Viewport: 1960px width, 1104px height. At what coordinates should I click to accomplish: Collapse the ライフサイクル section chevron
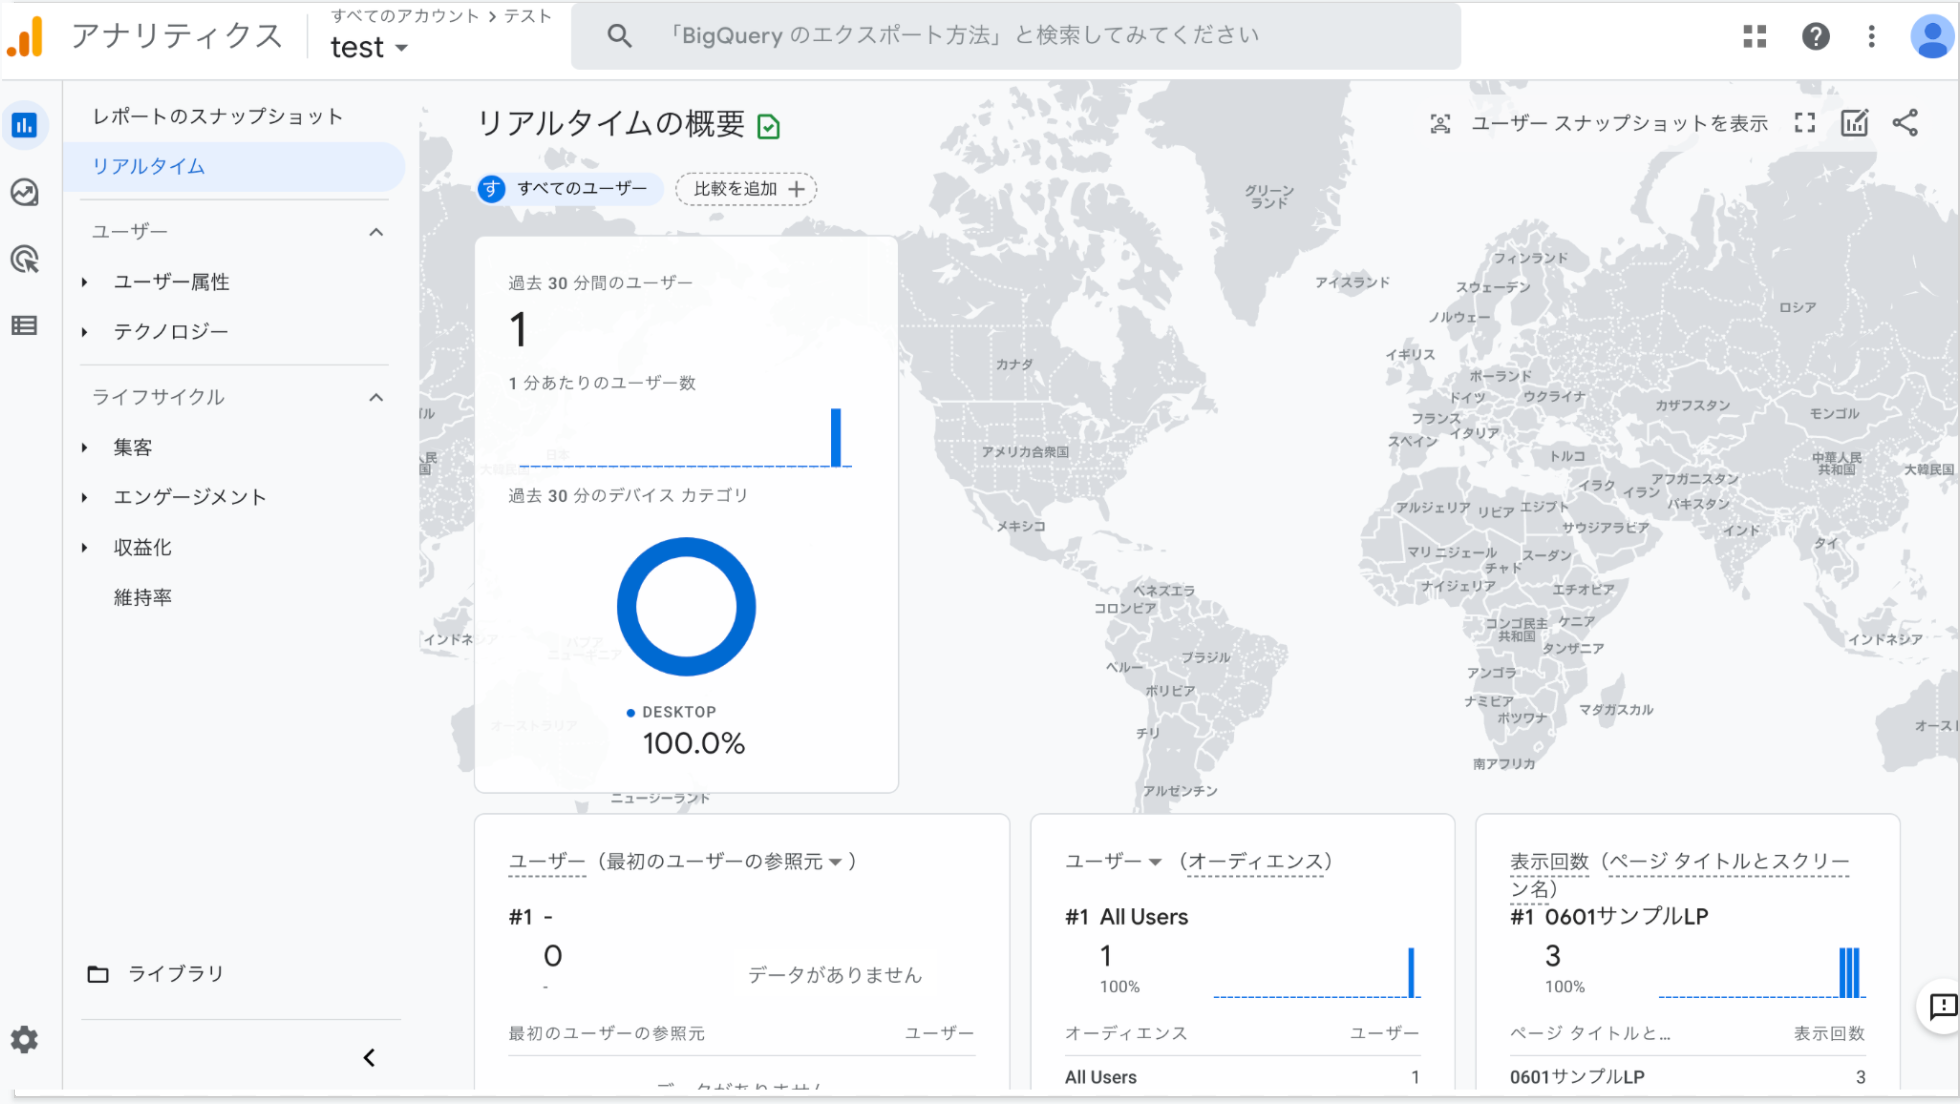376,397
